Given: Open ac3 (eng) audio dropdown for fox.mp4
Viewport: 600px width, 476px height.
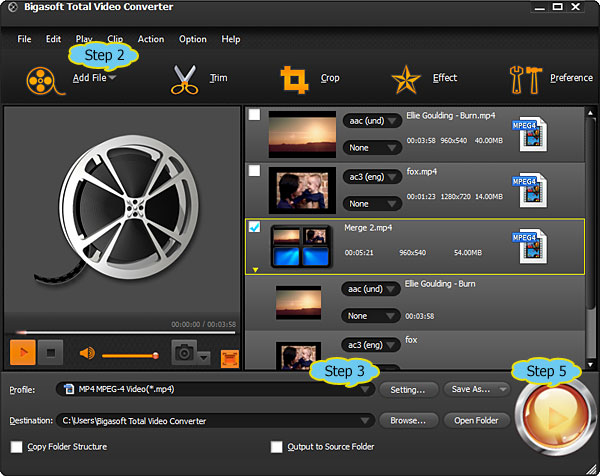Looking at the screenshot, I should pos(372,177).
